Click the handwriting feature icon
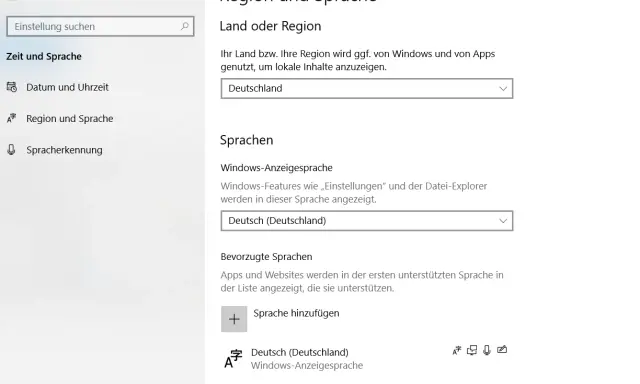The image size is (640, 384). click(x=502, y=350)
